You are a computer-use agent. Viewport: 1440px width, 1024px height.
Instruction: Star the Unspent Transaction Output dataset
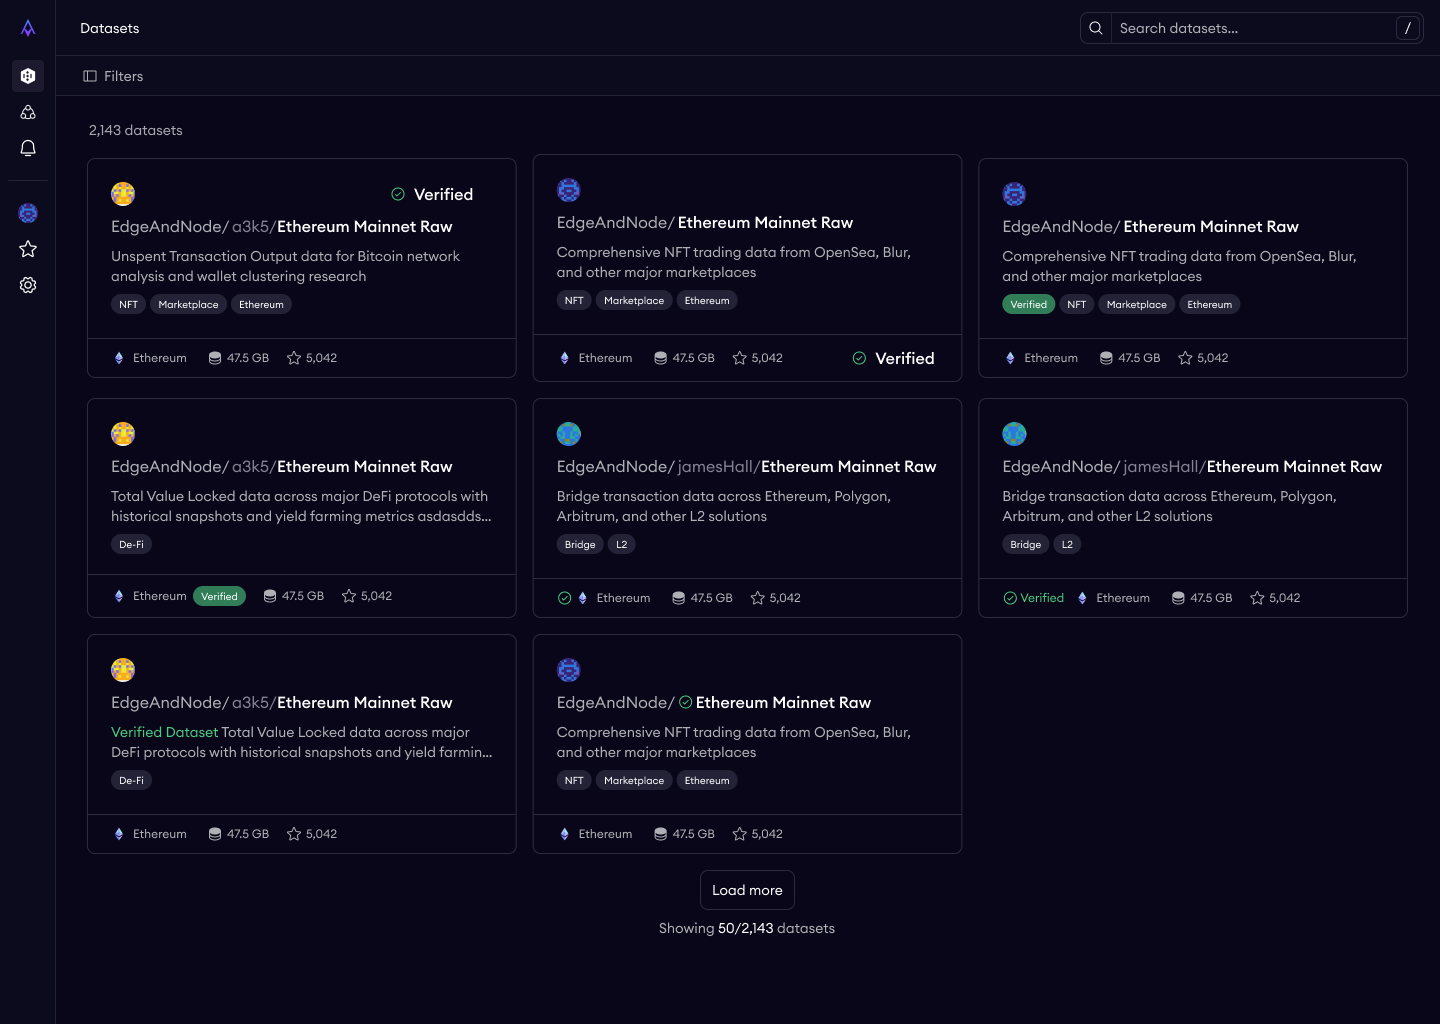(x=294, y=358)
